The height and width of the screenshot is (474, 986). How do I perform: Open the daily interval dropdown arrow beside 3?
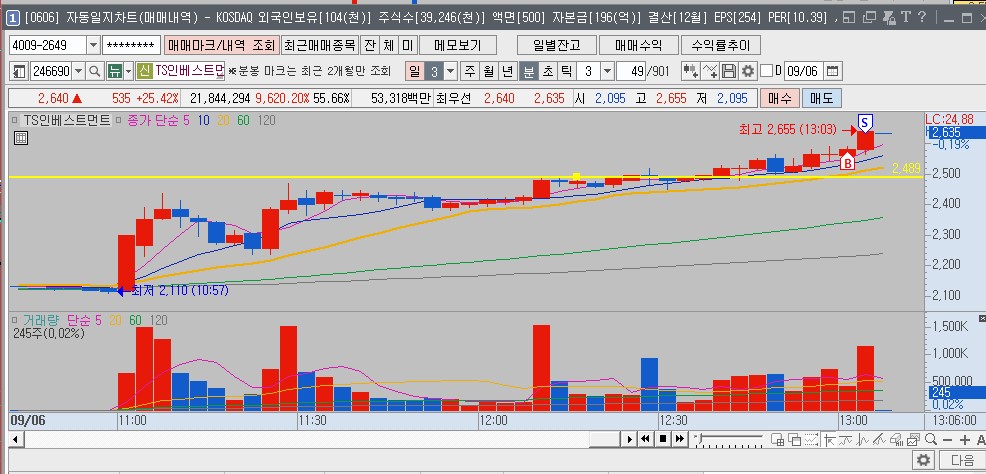tap(450, 71)
